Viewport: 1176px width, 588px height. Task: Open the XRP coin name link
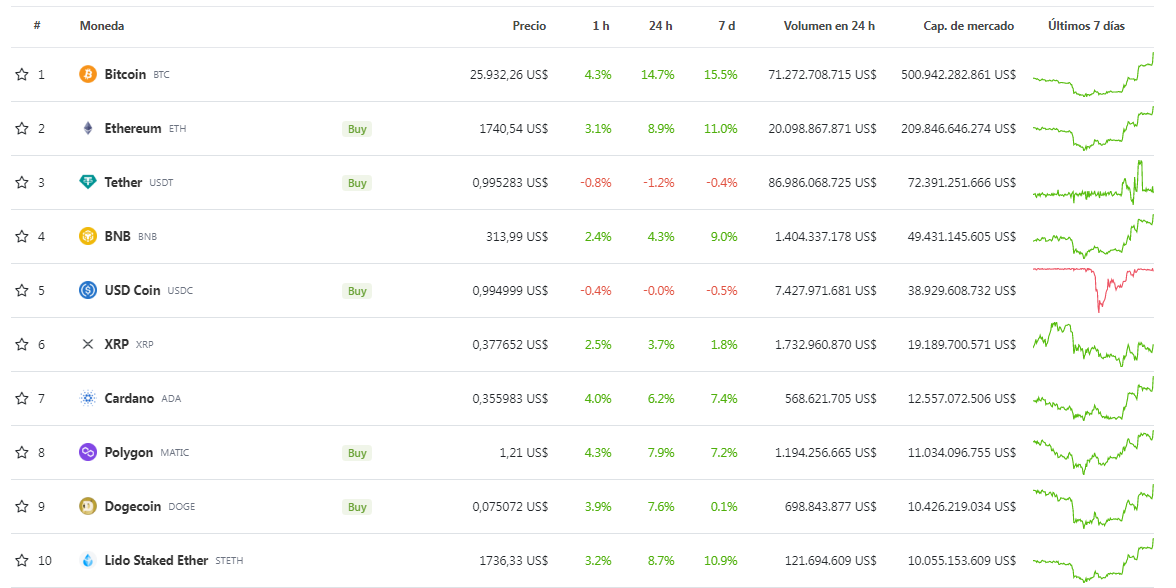pyautogui.click(x=116, y=344)
